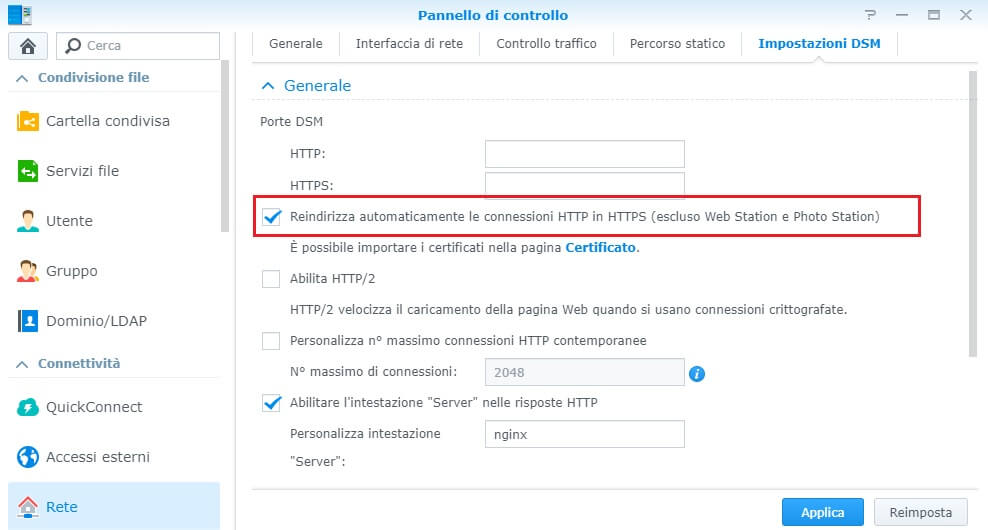Screen dimensions: 988x530
Task: Open the QuickConnect cloud icon
Action: pos(28,407)
